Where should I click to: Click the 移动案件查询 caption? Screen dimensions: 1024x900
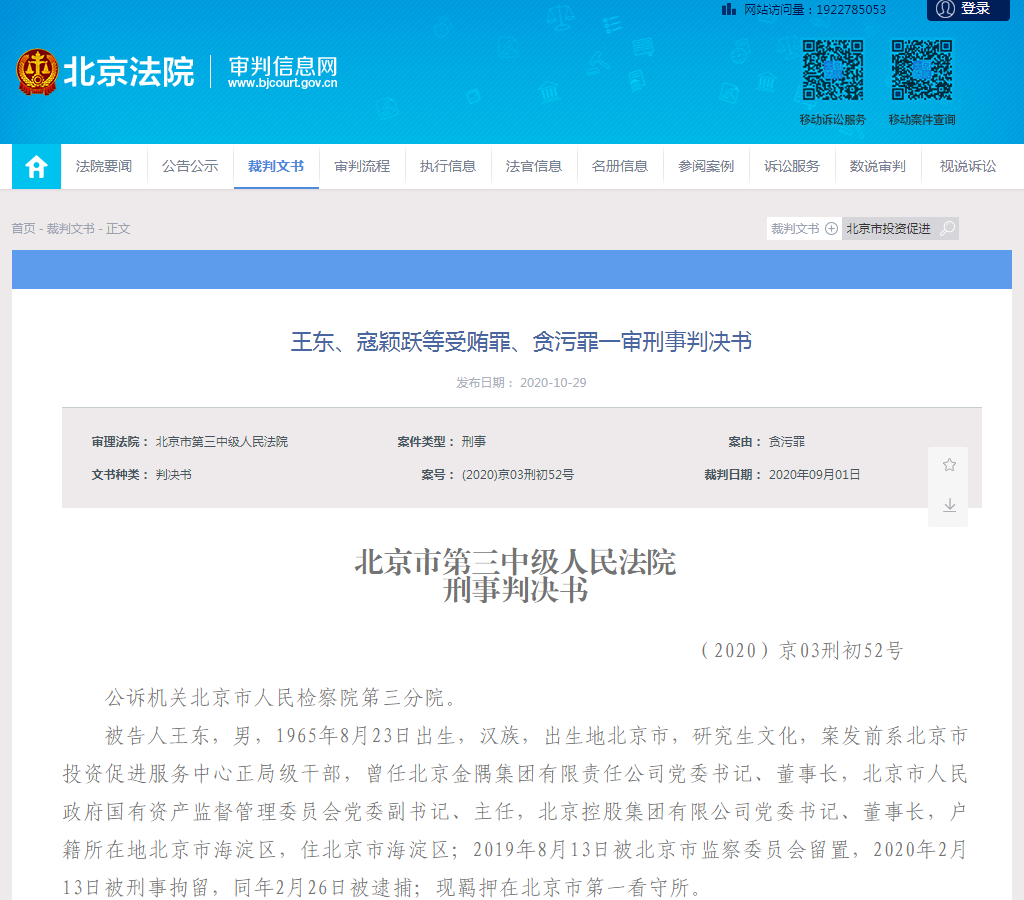[x=922, y=120]
